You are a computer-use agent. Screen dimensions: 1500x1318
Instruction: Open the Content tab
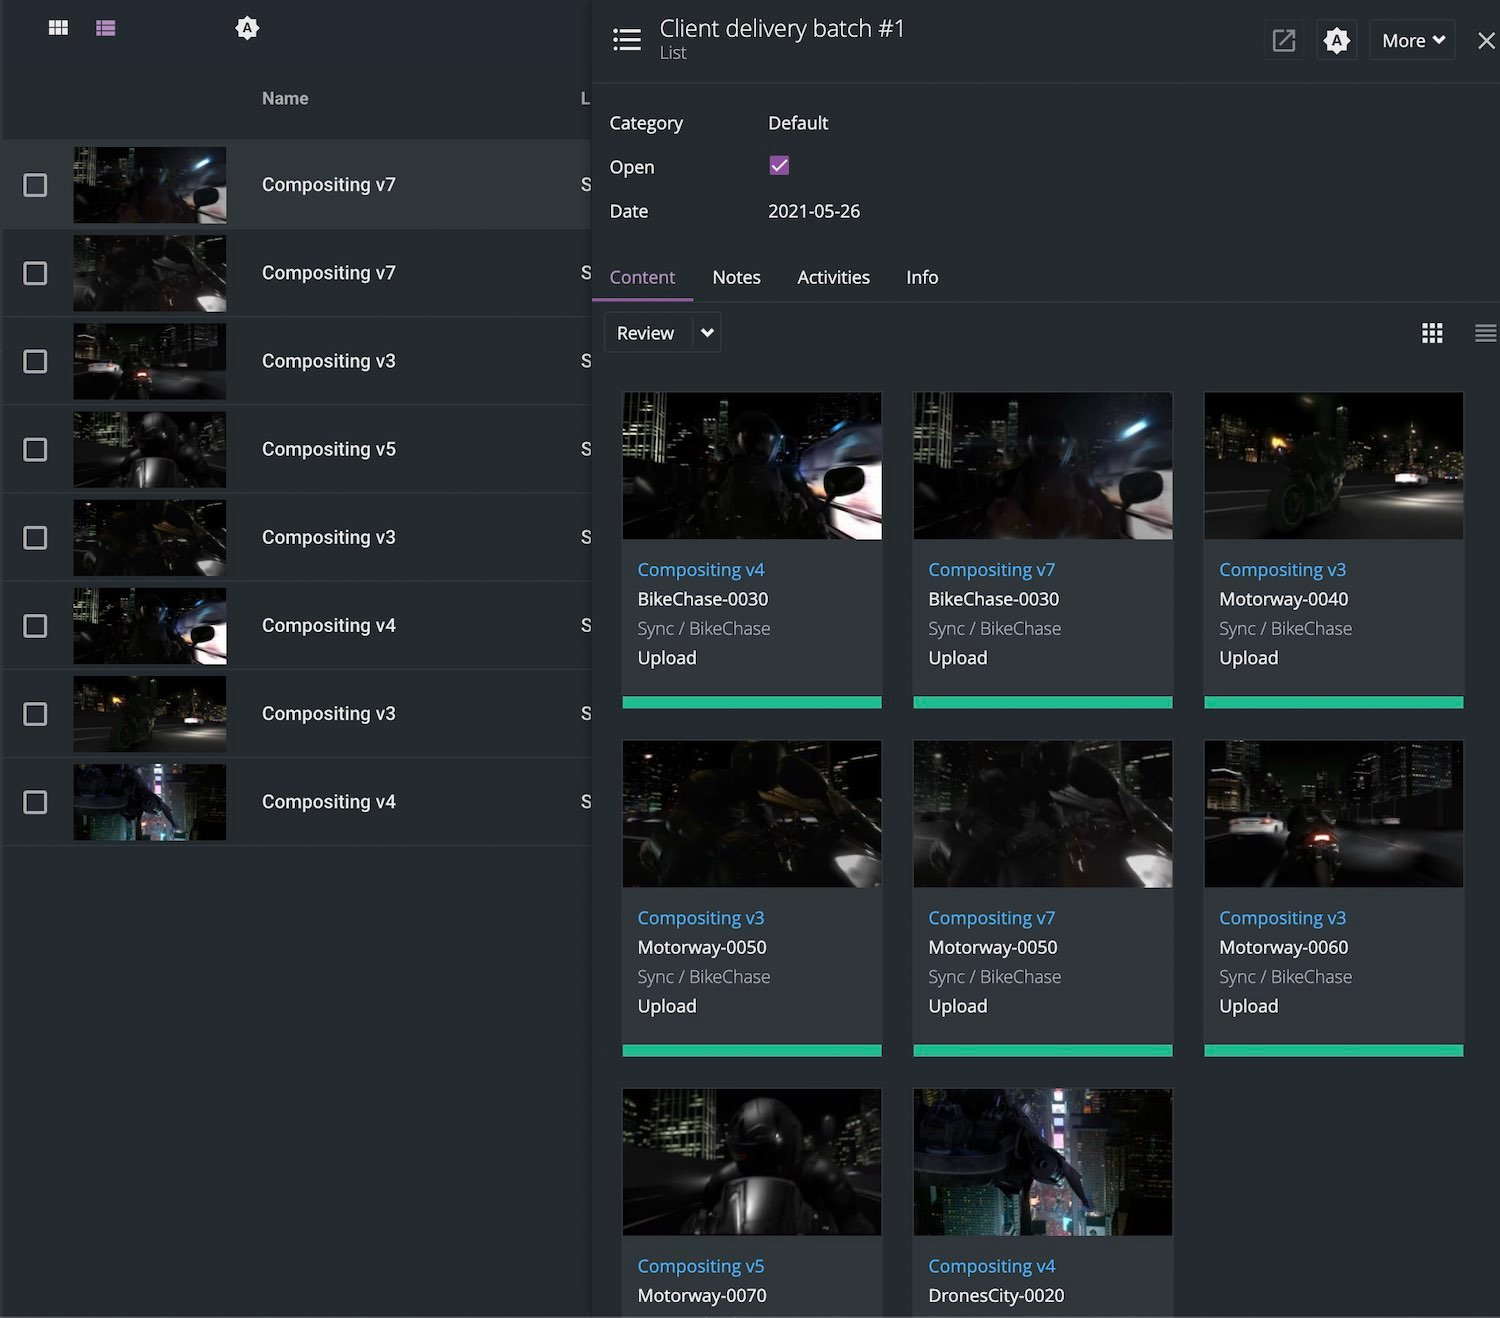(642, 277)
